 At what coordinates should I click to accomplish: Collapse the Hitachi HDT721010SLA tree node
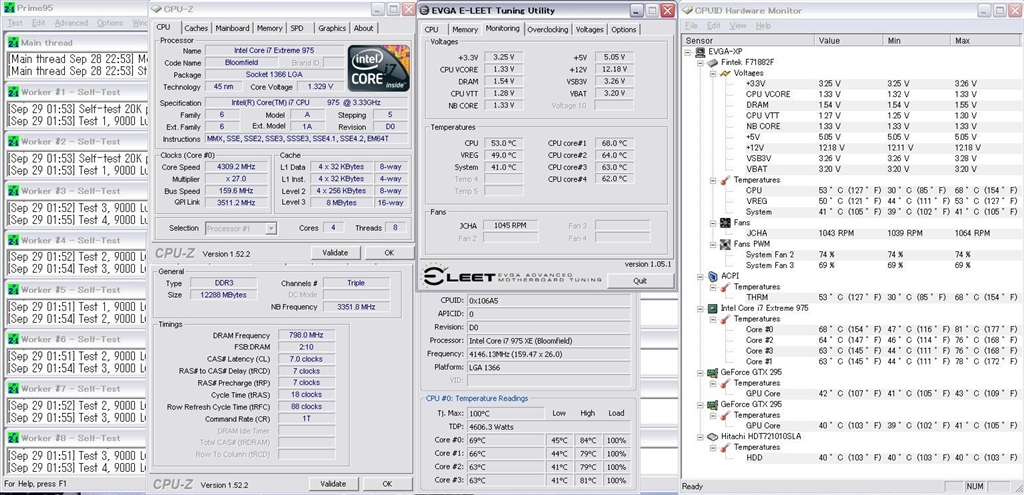700,437
